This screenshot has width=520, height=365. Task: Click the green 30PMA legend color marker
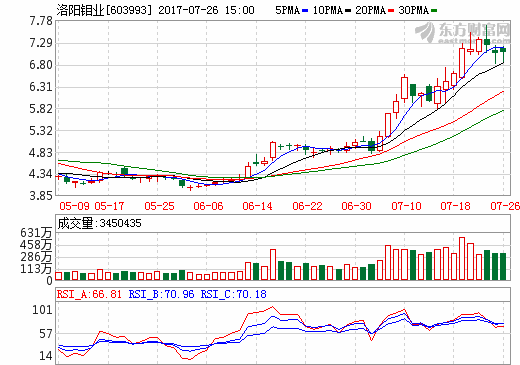pyautogui.click(x=434, y=11)
